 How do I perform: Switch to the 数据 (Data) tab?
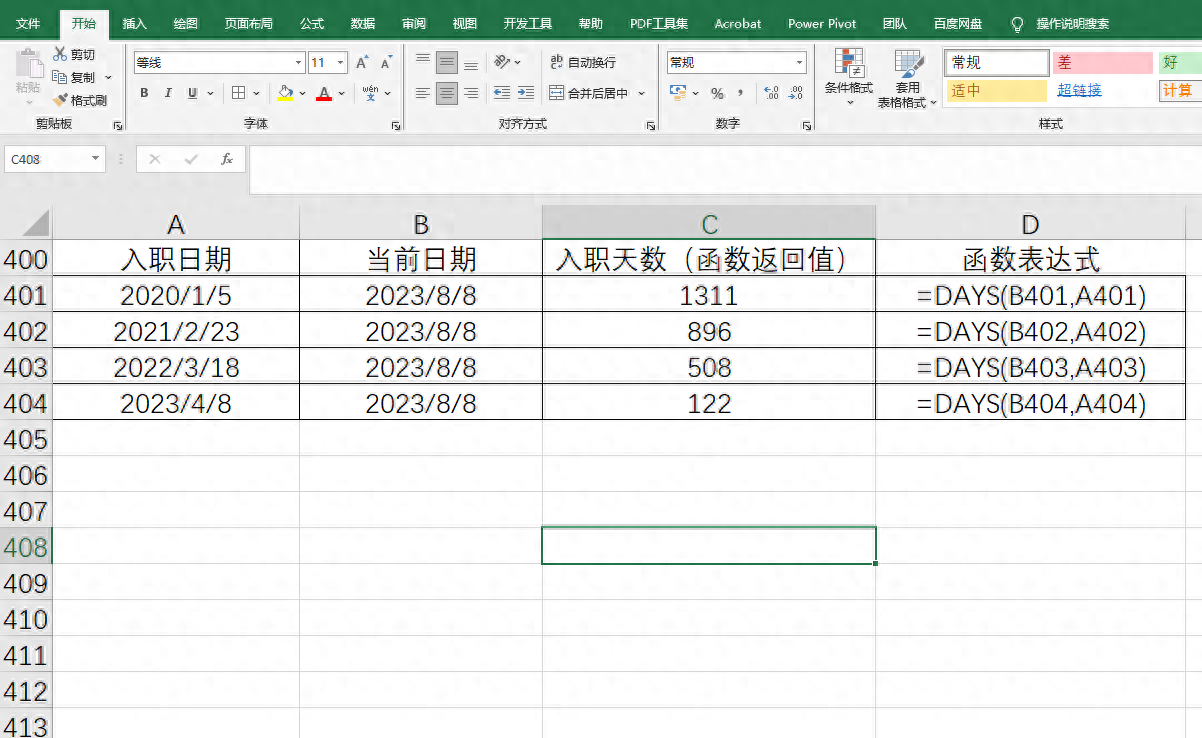click(363, 23)
